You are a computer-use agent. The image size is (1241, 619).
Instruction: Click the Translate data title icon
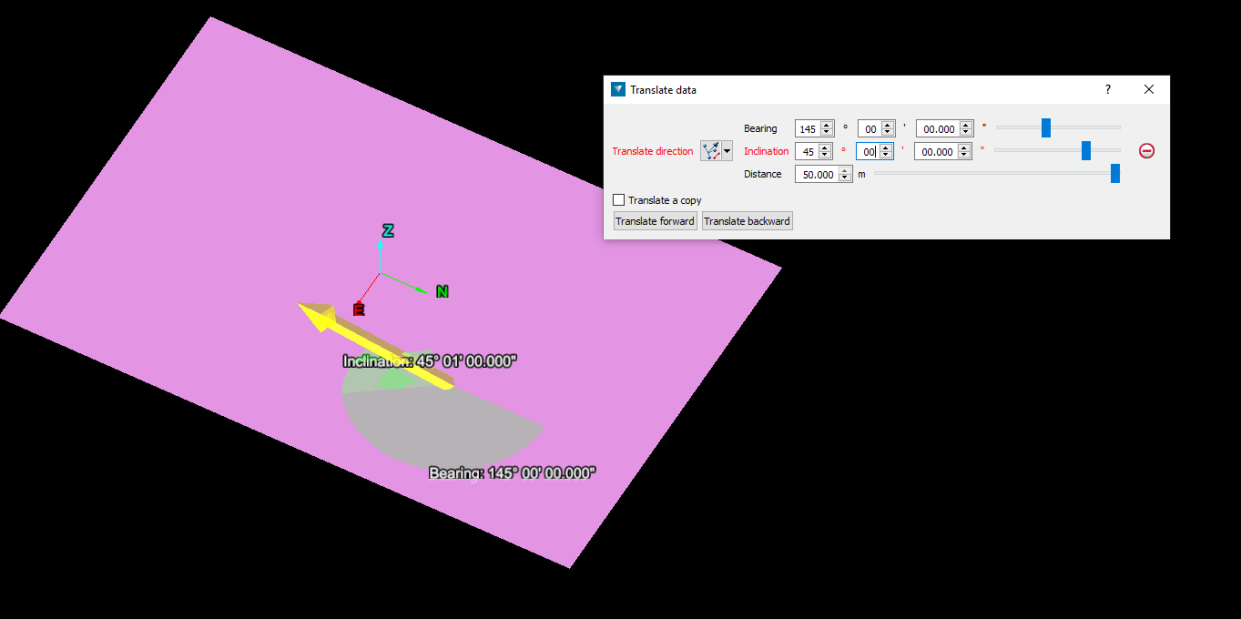[x=618, y=89]
